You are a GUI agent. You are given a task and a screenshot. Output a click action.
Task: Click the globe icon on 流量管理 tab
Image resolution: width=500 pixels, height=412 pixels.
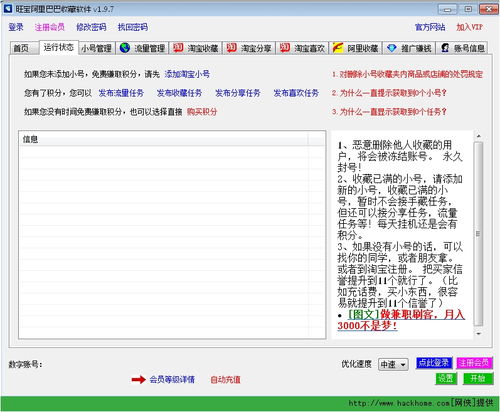tap(125, 48)
